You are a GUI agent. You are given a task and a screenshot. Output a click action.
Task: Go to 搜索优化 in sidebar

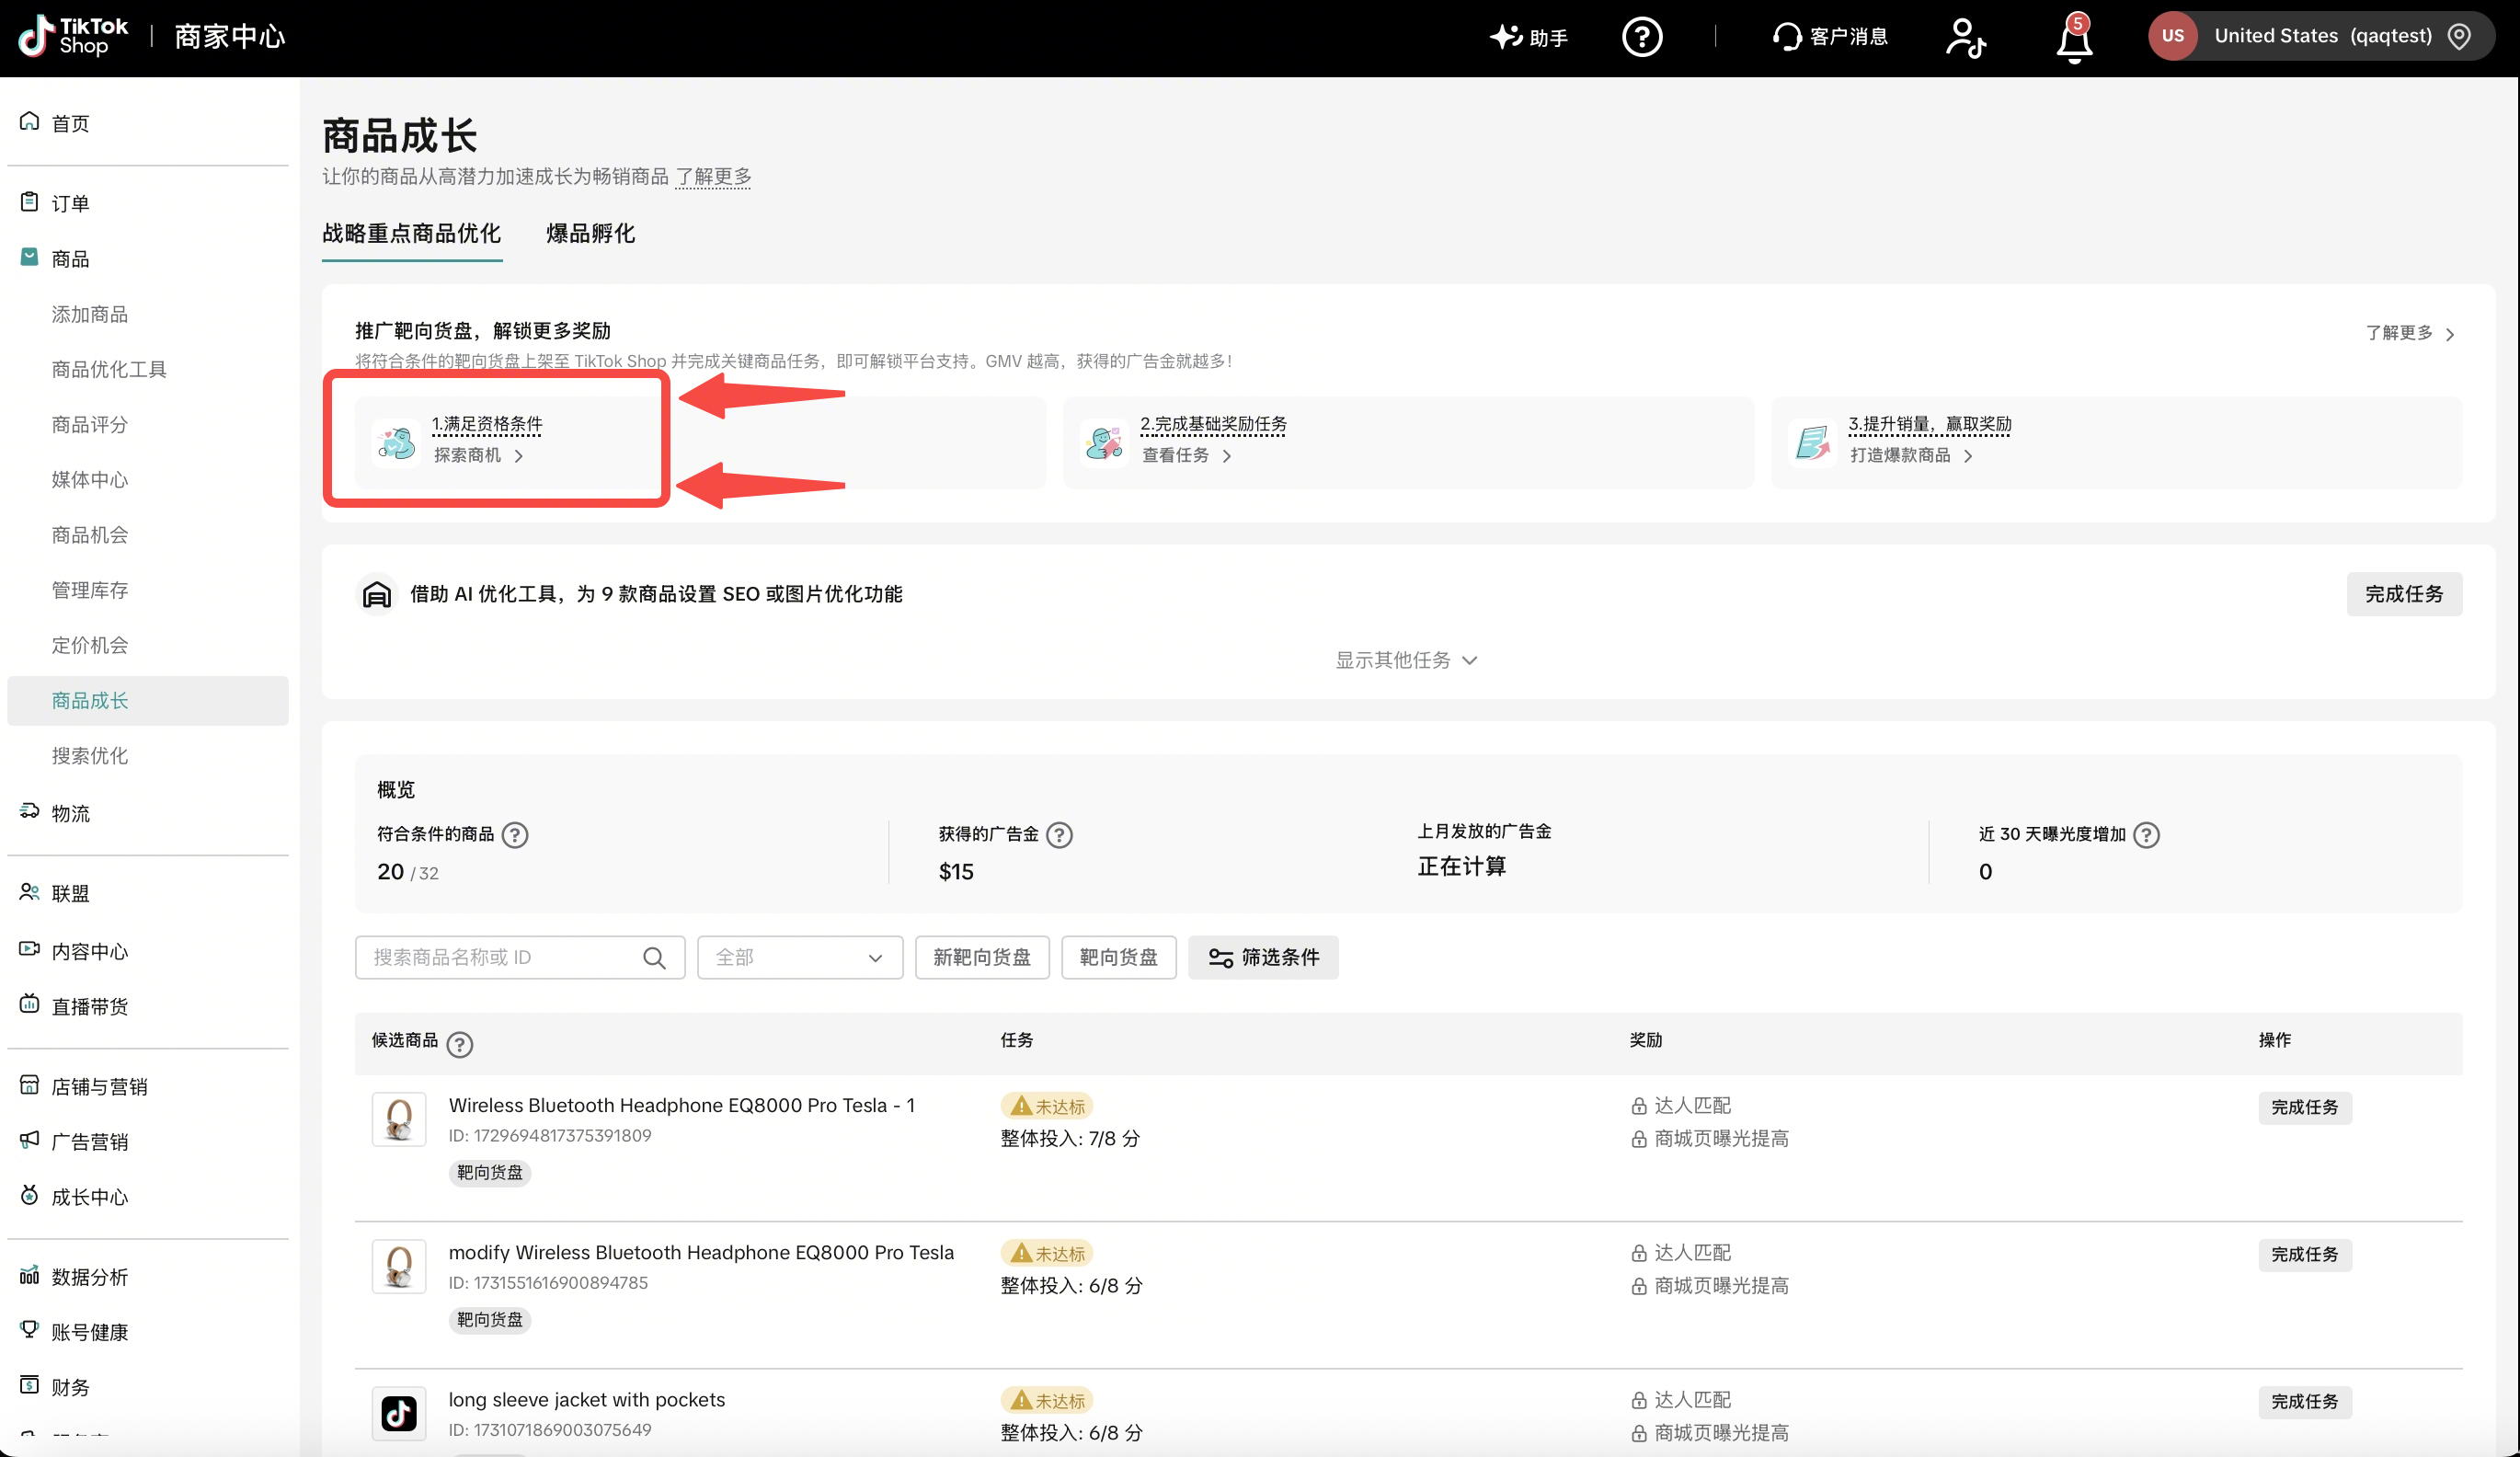[x=90, y=756]
